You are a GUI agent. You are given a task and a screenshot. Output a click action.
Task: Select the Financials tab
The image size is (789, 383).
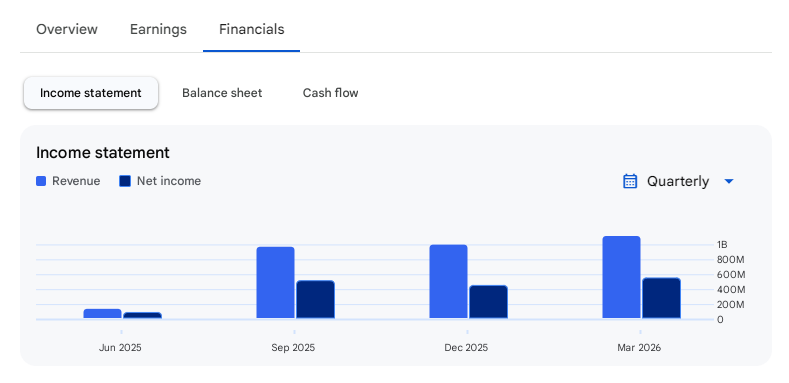[252, 29]
